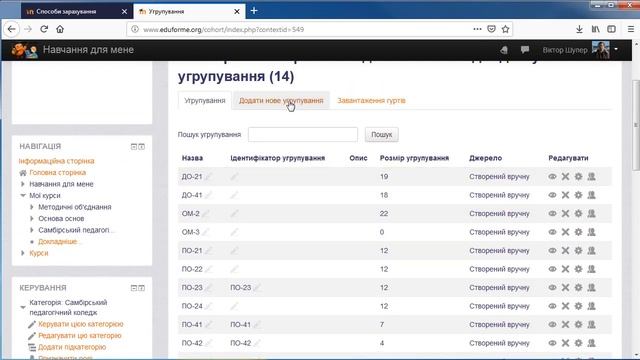Expand Основа основ node
Screen dimensions: 640x360
(32, 218)
